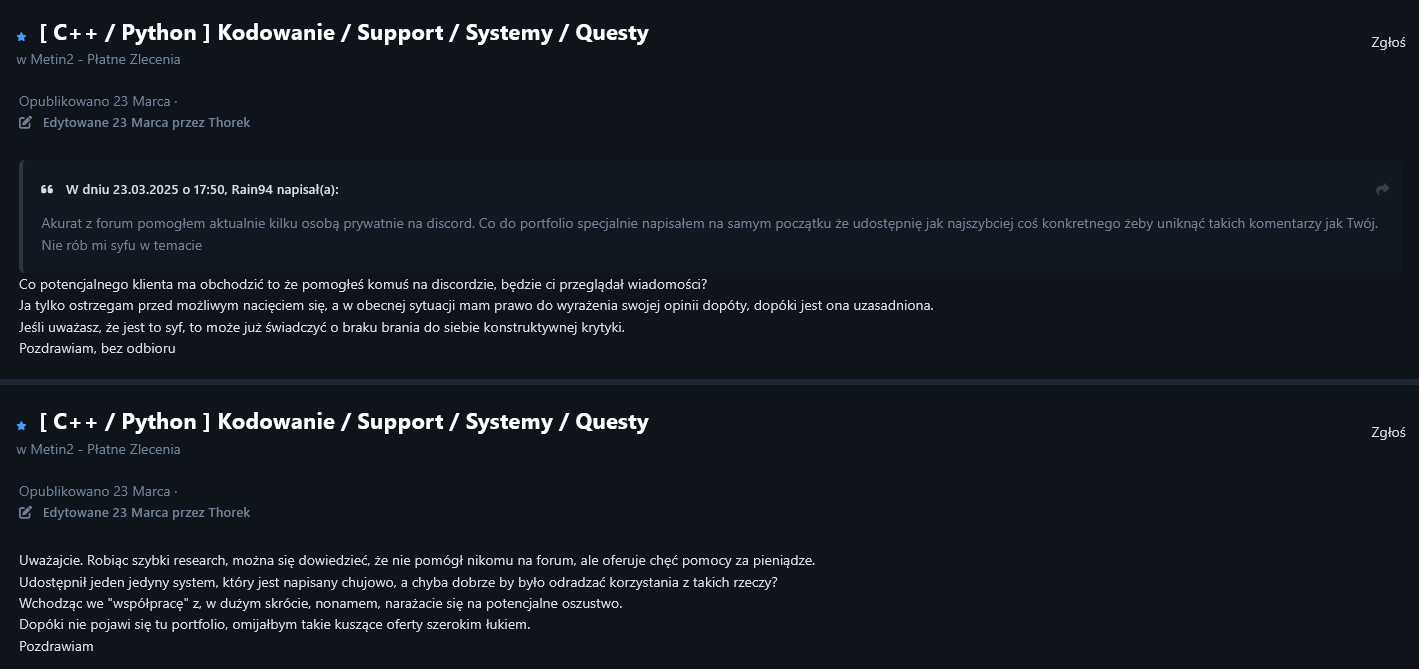The width and height of the screenshot is (1419, 669).
Task: Click the post text starting with 'Uważajcie'
Action: tap(417, 560)
